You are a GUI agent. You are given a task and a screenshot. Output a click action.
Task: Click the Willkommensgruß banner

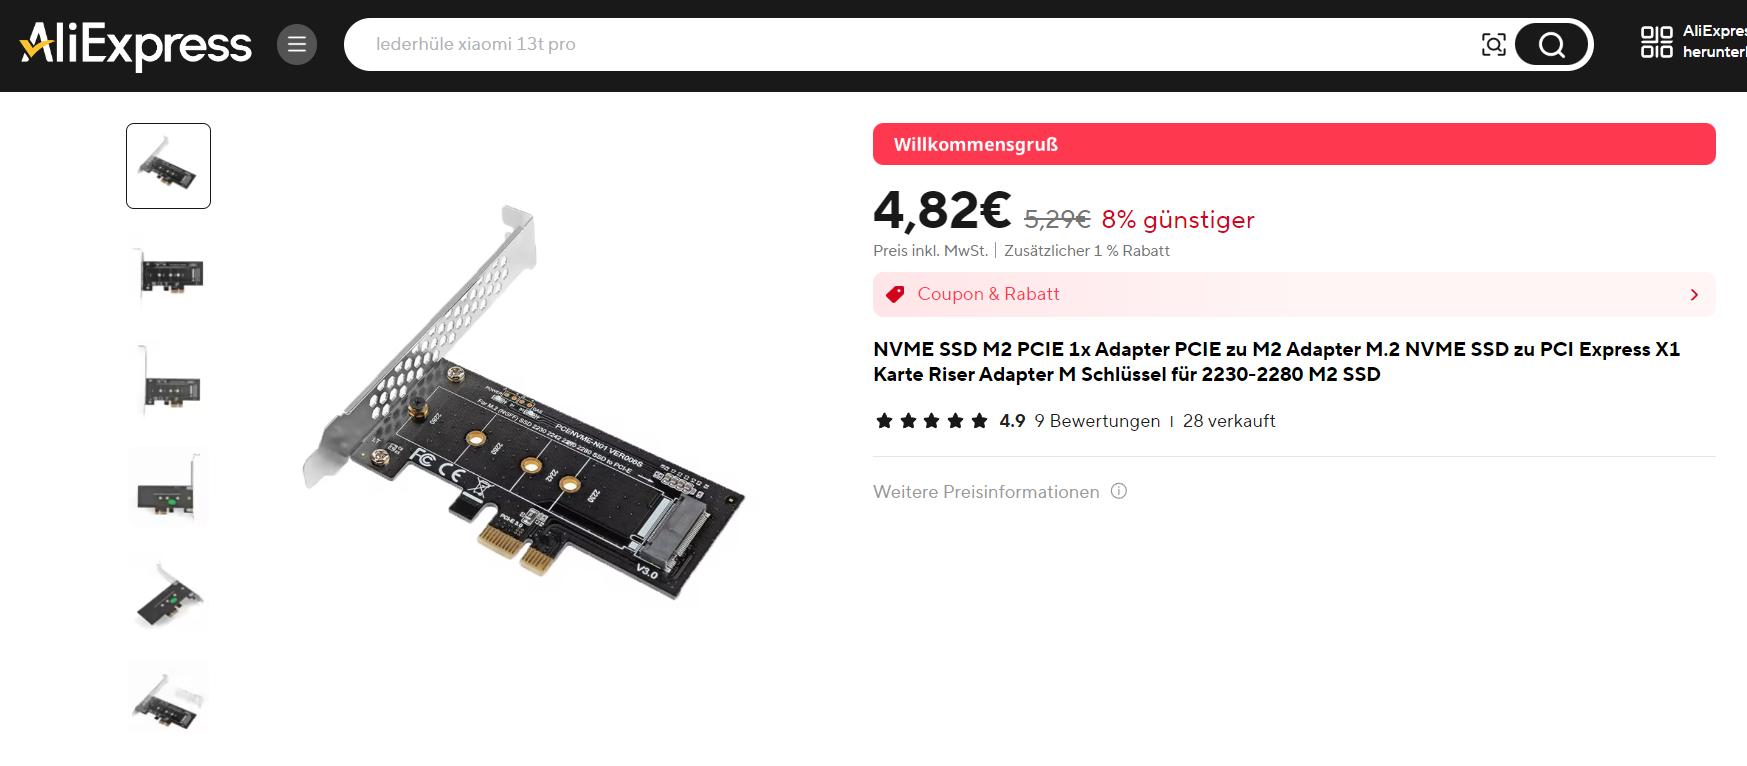(1294, 144)
